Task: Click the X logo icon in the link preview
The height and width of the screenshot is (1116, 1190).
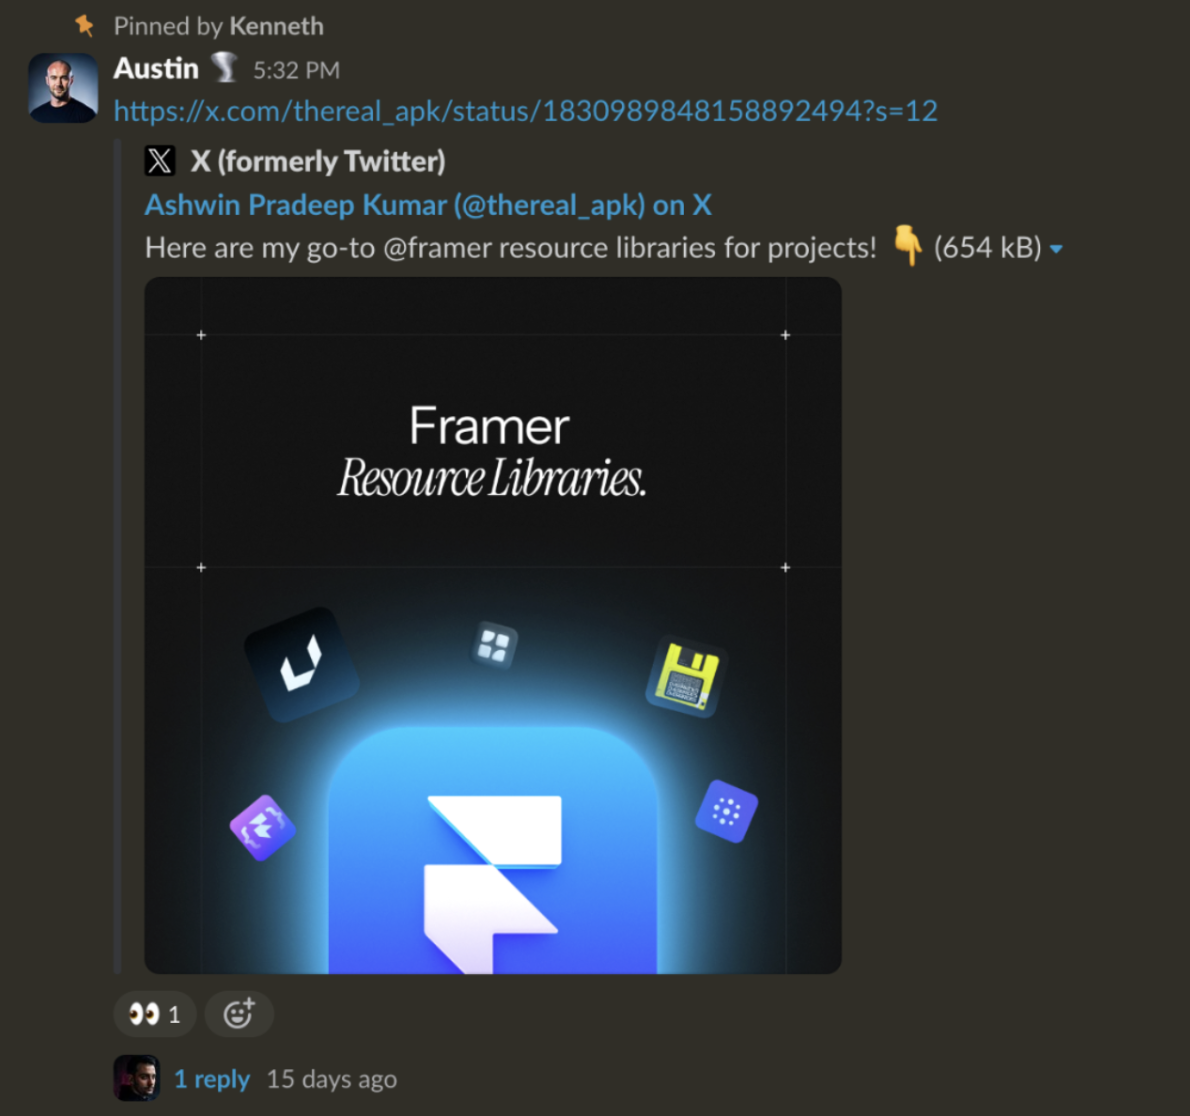Action: pos(159,161)
